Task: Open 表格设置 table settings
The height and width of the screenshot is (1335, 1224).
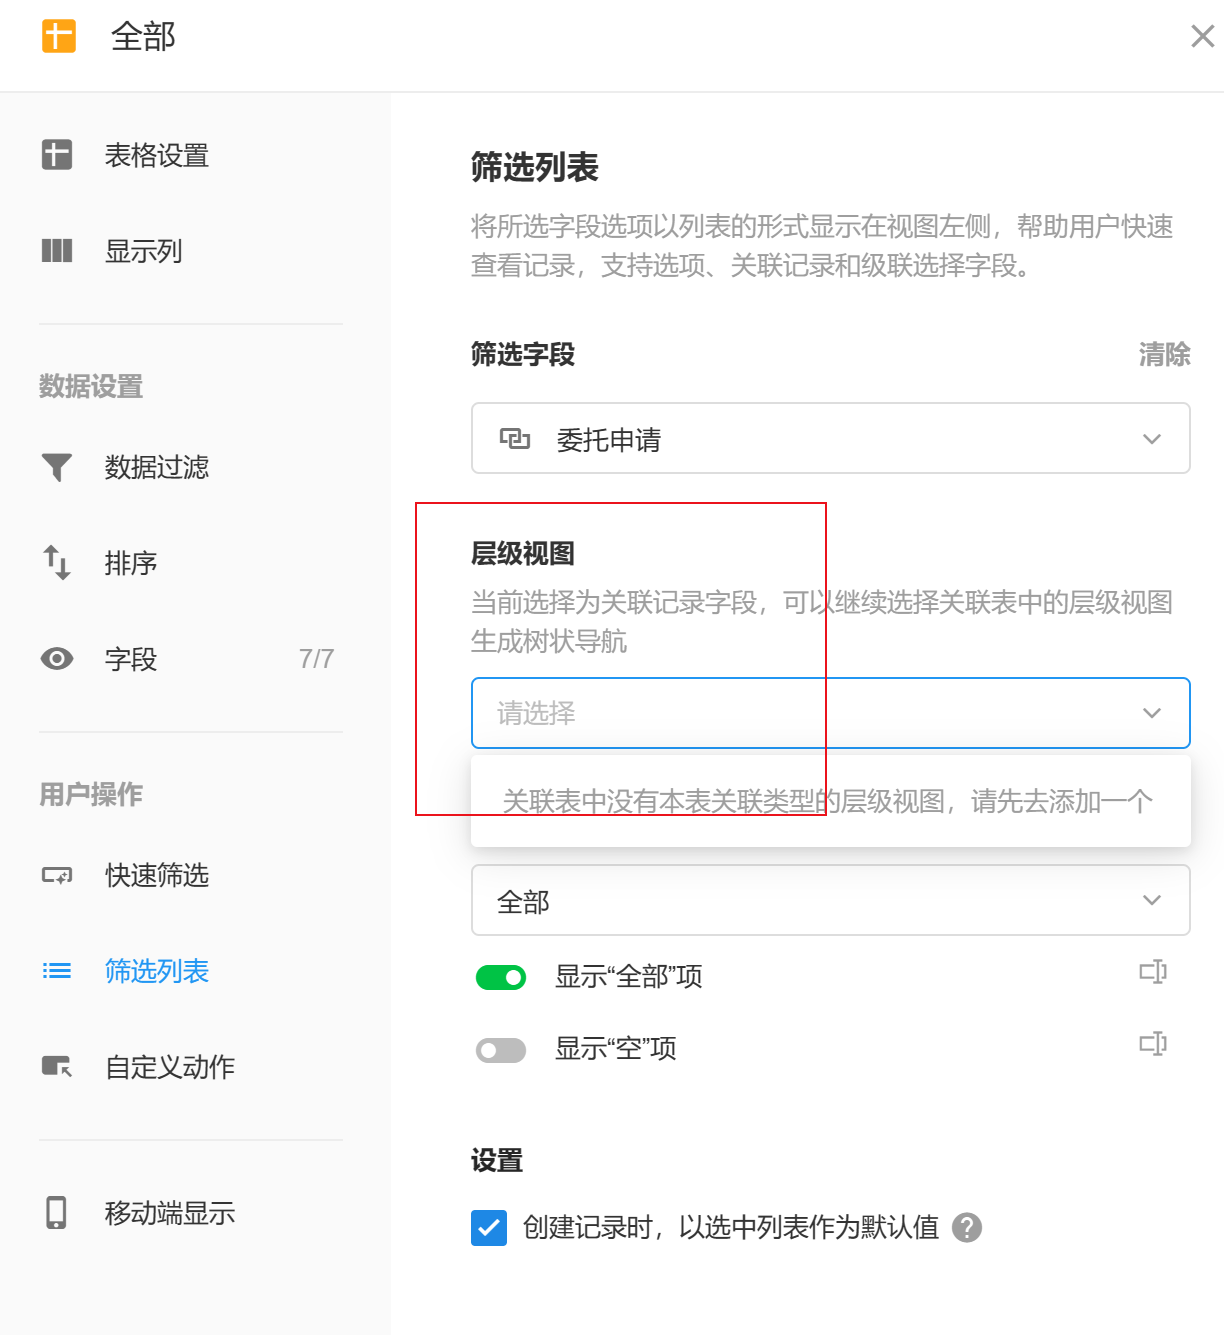Action: pos(156,156)
